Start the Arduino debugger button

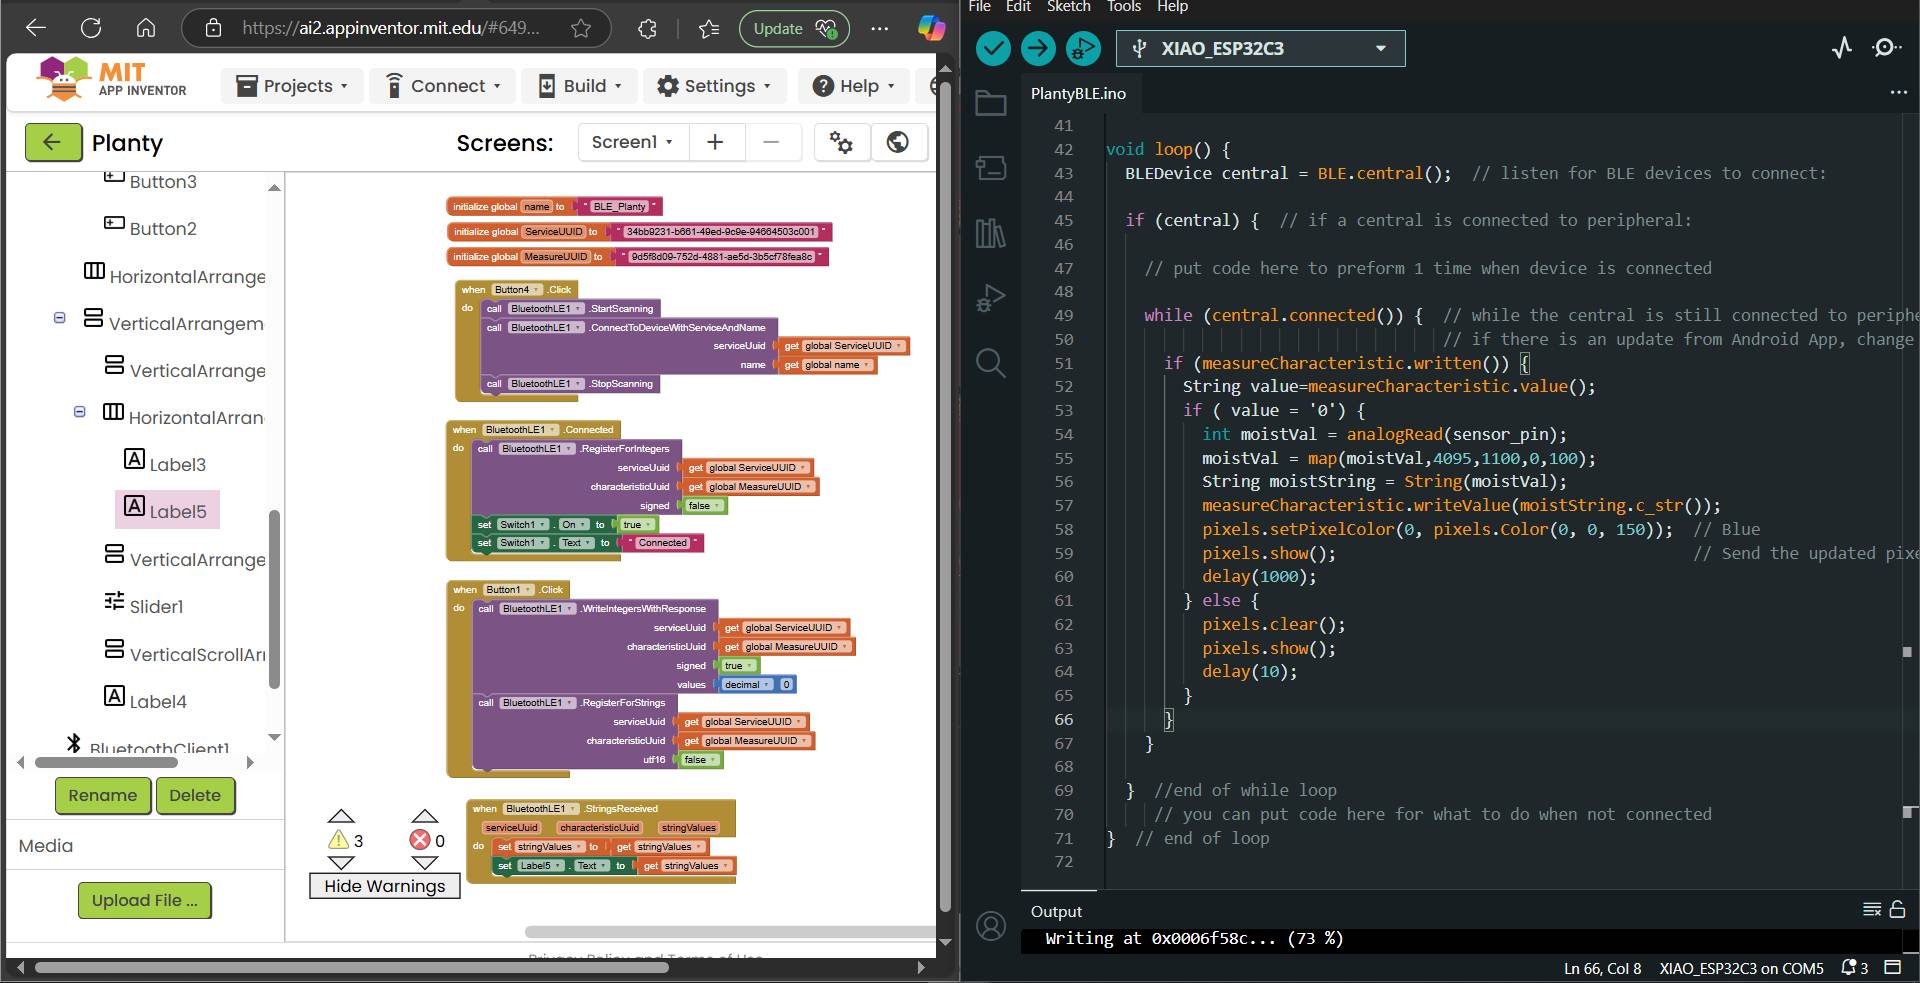pyautogui.click(x=1083, y=48)
